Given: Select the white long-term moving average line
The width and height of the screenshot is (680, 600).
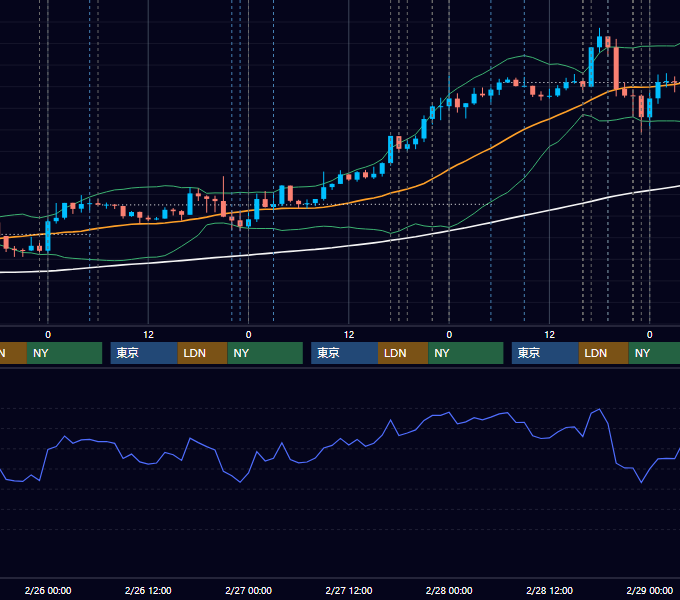Looking at the screenshot, I should click(x=347, y=246).
